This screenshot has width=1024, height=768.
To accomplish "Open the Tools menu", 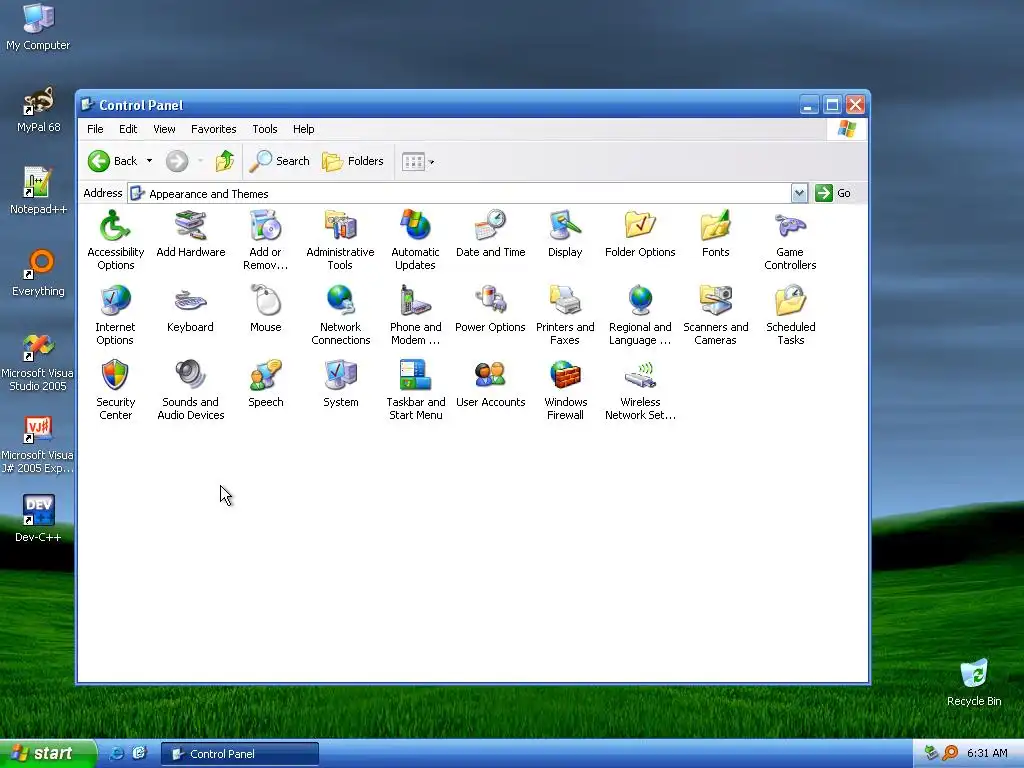I will pos(264,129).
